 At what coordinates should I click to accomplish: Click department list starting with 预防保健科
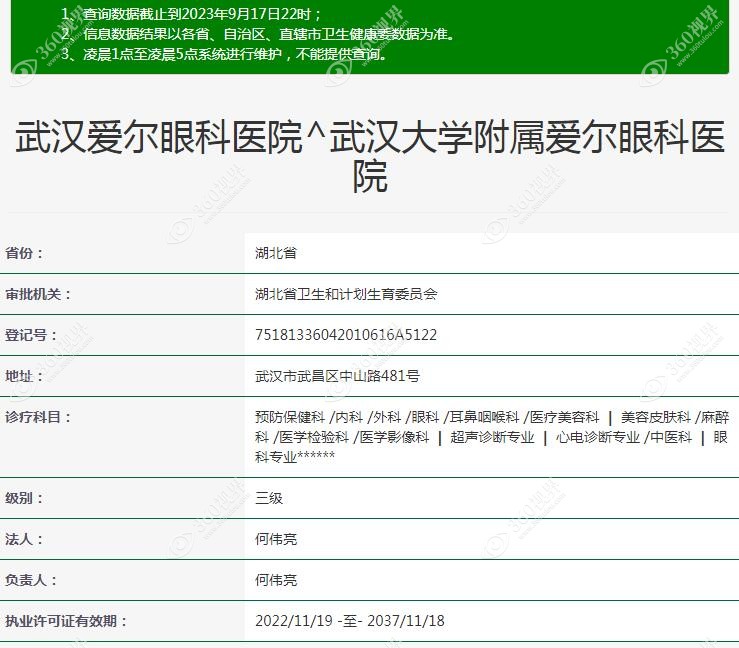492,437
